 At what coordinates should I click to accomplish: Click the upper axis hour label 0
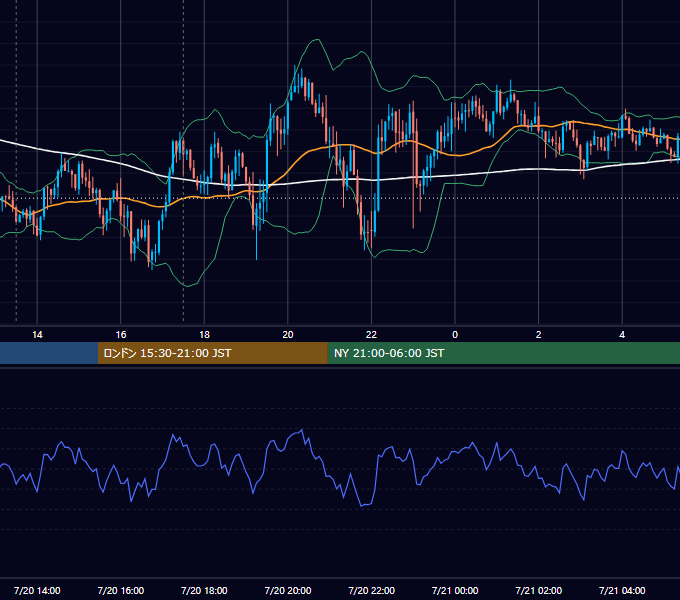455,335
